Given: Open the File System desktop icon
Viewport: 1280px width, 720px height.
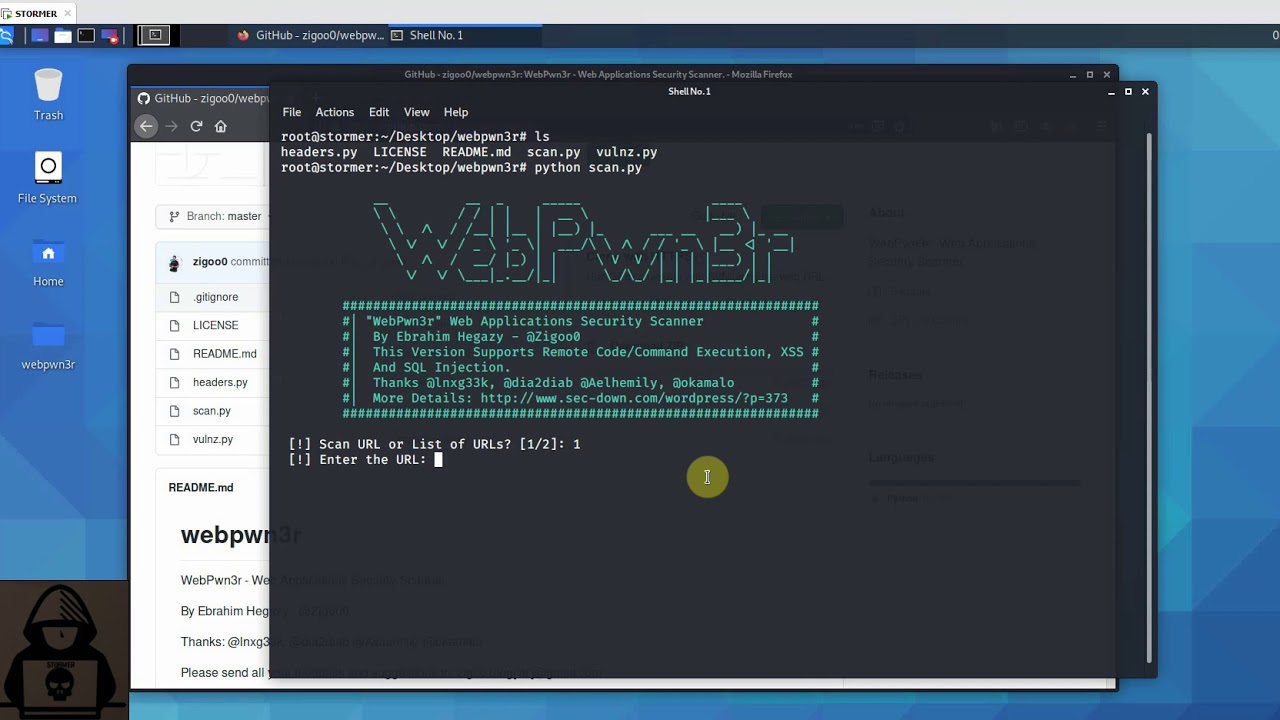Looking at the screenshot, I should coord(47,179).
